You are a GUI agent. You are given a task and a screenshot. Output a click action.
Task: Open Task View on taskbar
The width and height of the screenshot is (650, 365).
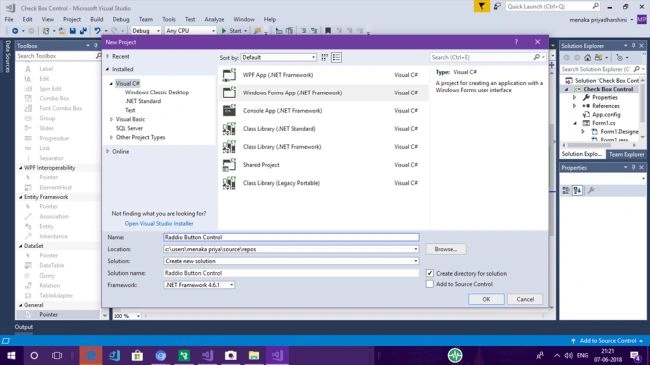(x=57, y=355)
